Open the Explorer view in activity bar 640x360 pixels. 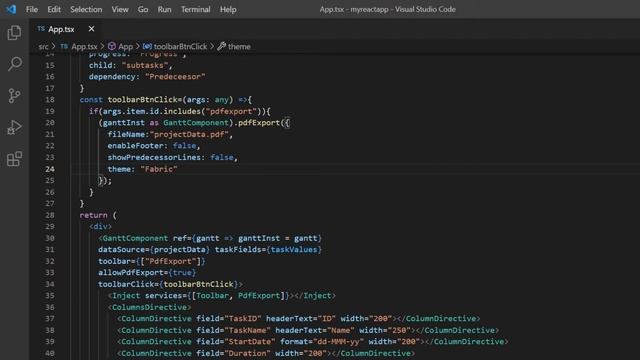[x=14, y=33]
